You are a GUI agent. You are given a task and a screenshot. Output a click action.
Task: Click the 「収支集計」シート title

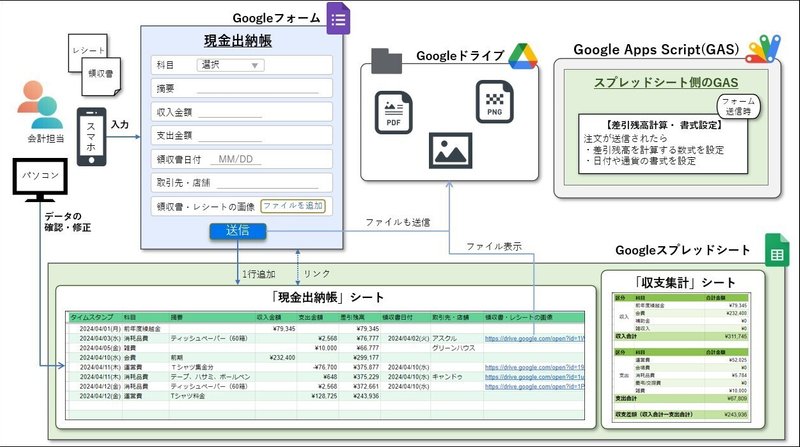pyautogui.click(x=684, y=283)
